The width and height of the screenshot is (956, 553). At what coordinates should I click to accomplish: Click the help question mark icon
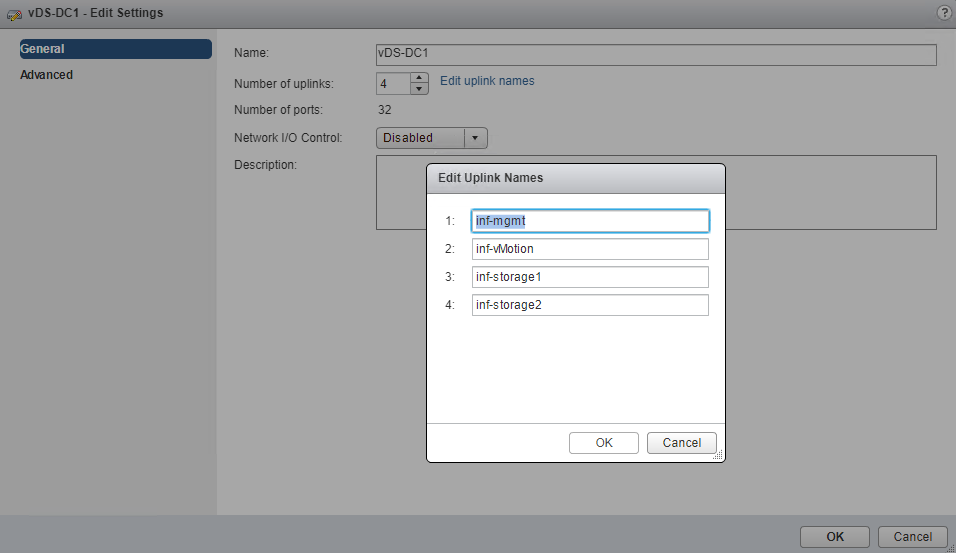(x=943, y=13)
